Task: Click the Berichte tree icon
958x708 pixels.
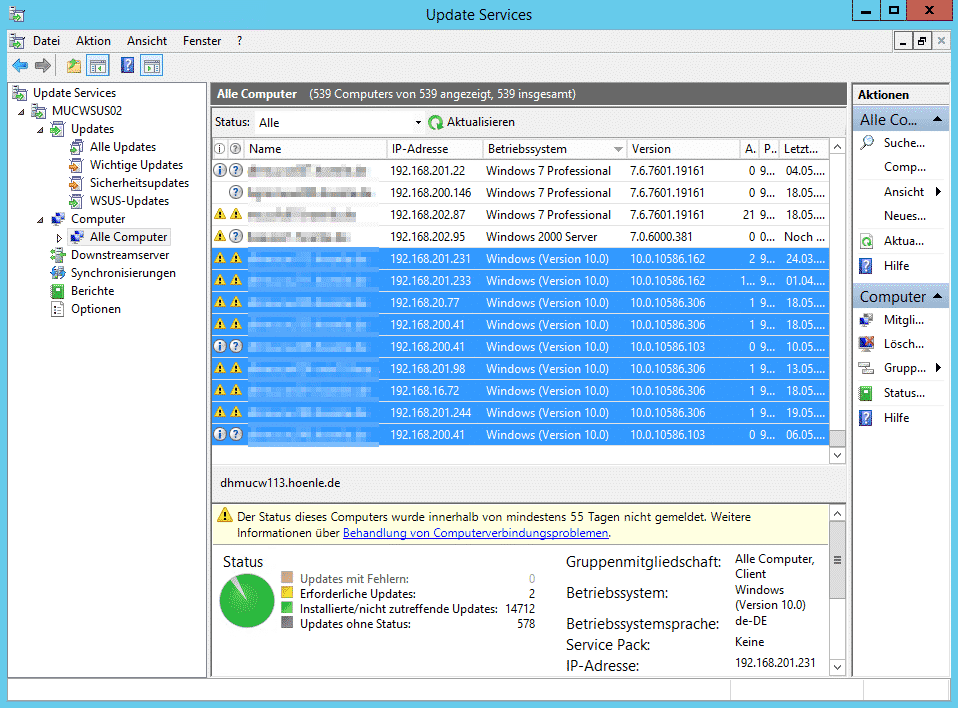Action: coord(57,291)
